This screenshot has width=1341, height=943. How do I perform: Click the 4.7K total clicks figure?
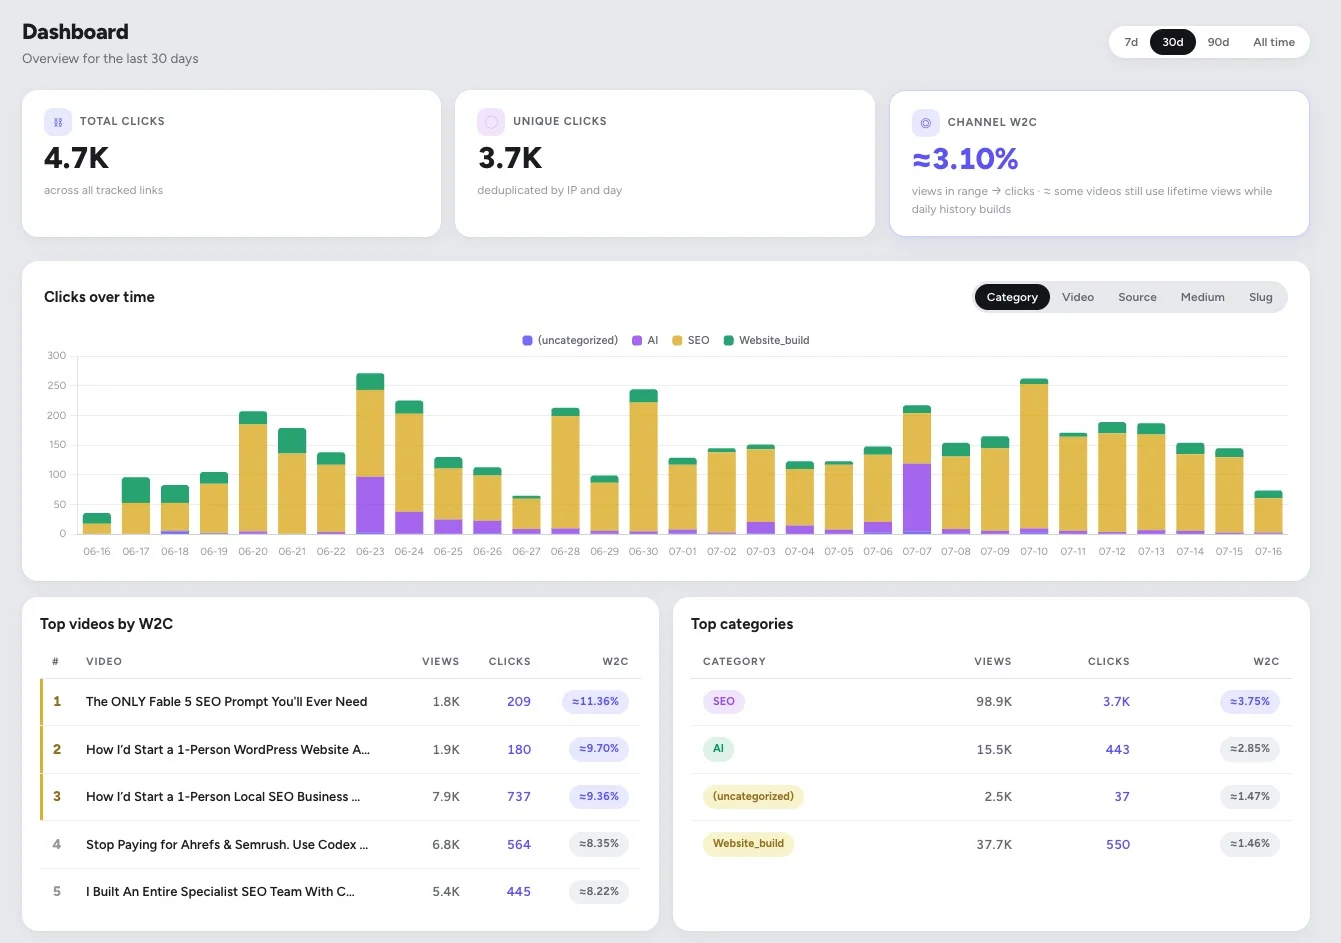[77, 158]
